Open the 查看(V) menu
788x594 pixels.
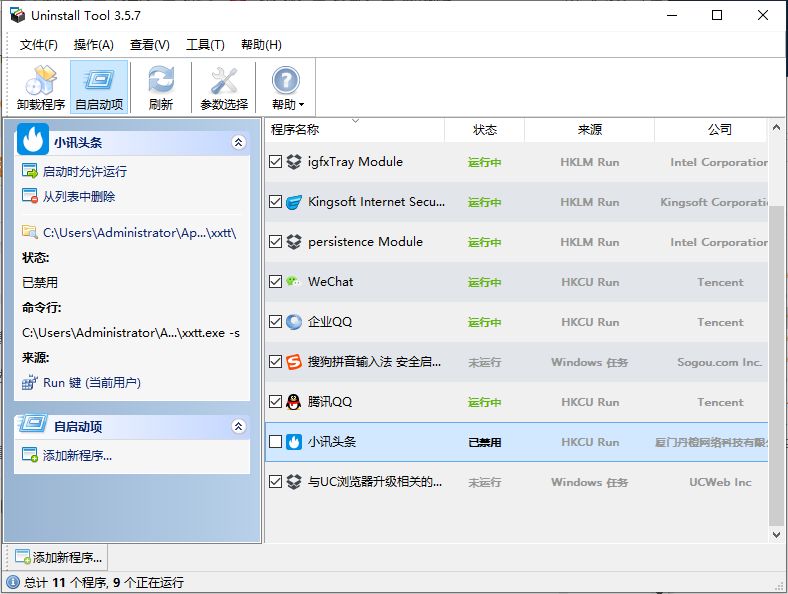(149, 45)
